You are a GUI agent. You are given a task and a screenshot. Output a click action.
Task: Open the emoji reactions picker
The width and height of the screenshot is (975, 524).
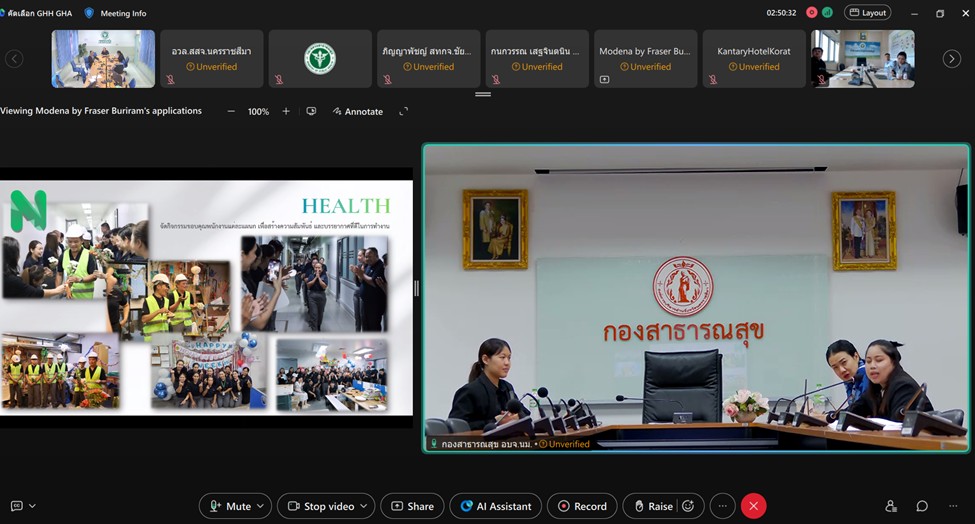tap(688, 506)
